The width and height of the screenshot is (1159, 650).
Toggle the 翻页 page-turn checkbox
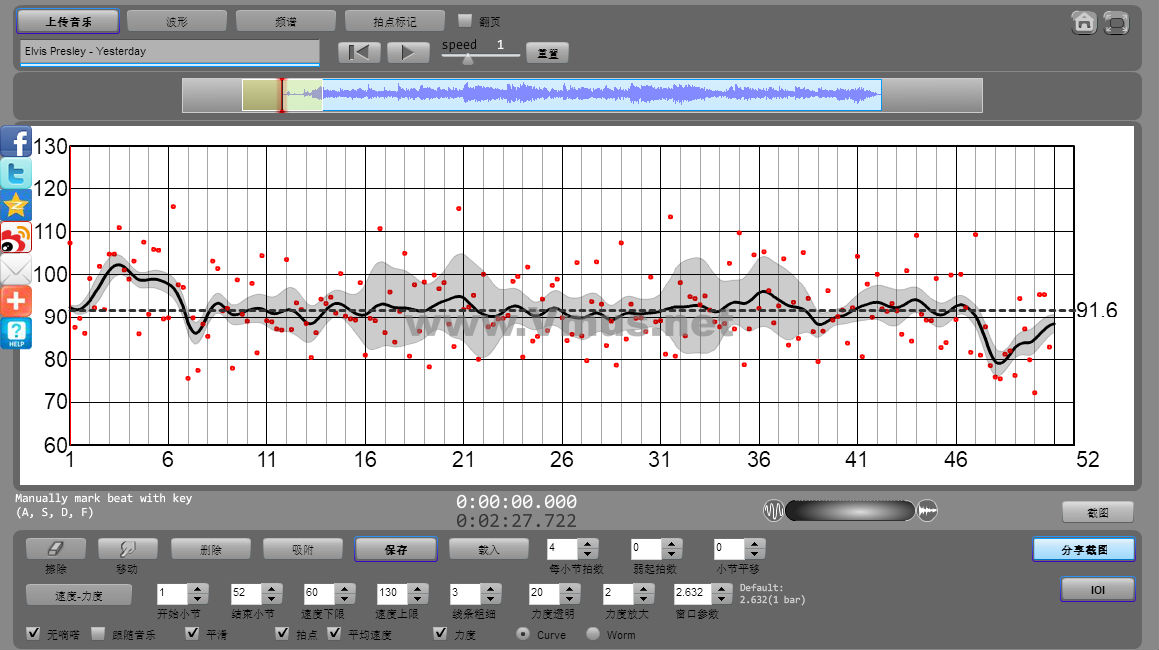point(464,20)
